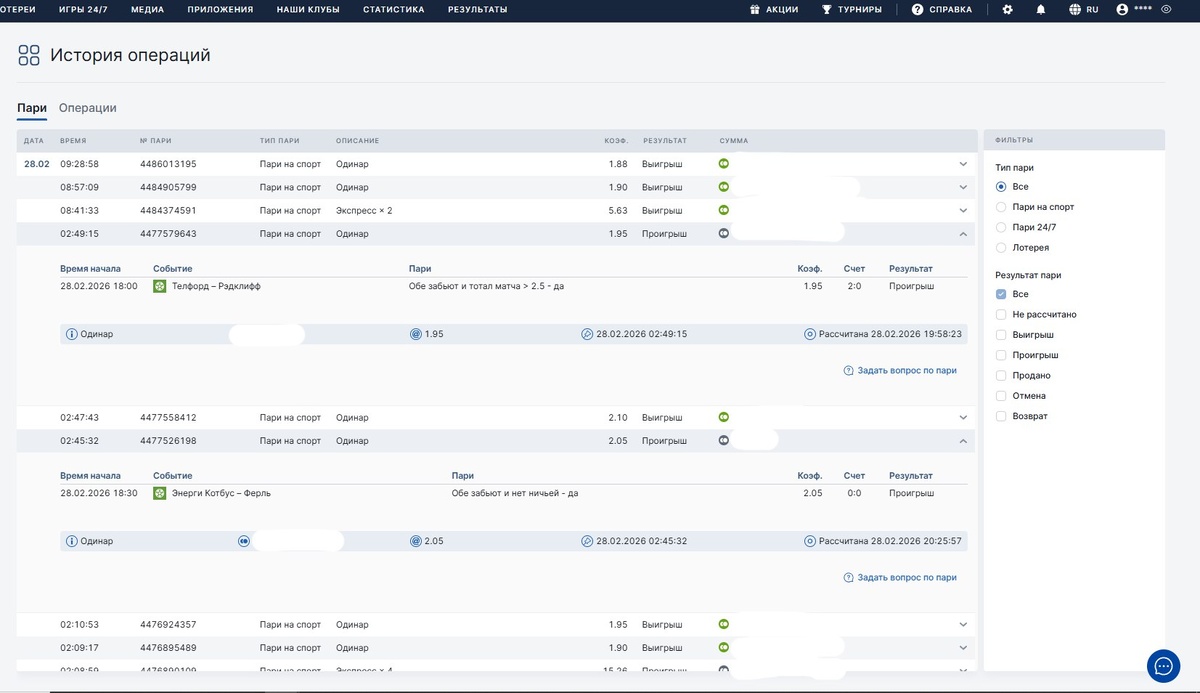Click green currency icon in 09:28:58 row
Image resolution: width=1200 pixels, height=693 pixels.
point(724,163)
